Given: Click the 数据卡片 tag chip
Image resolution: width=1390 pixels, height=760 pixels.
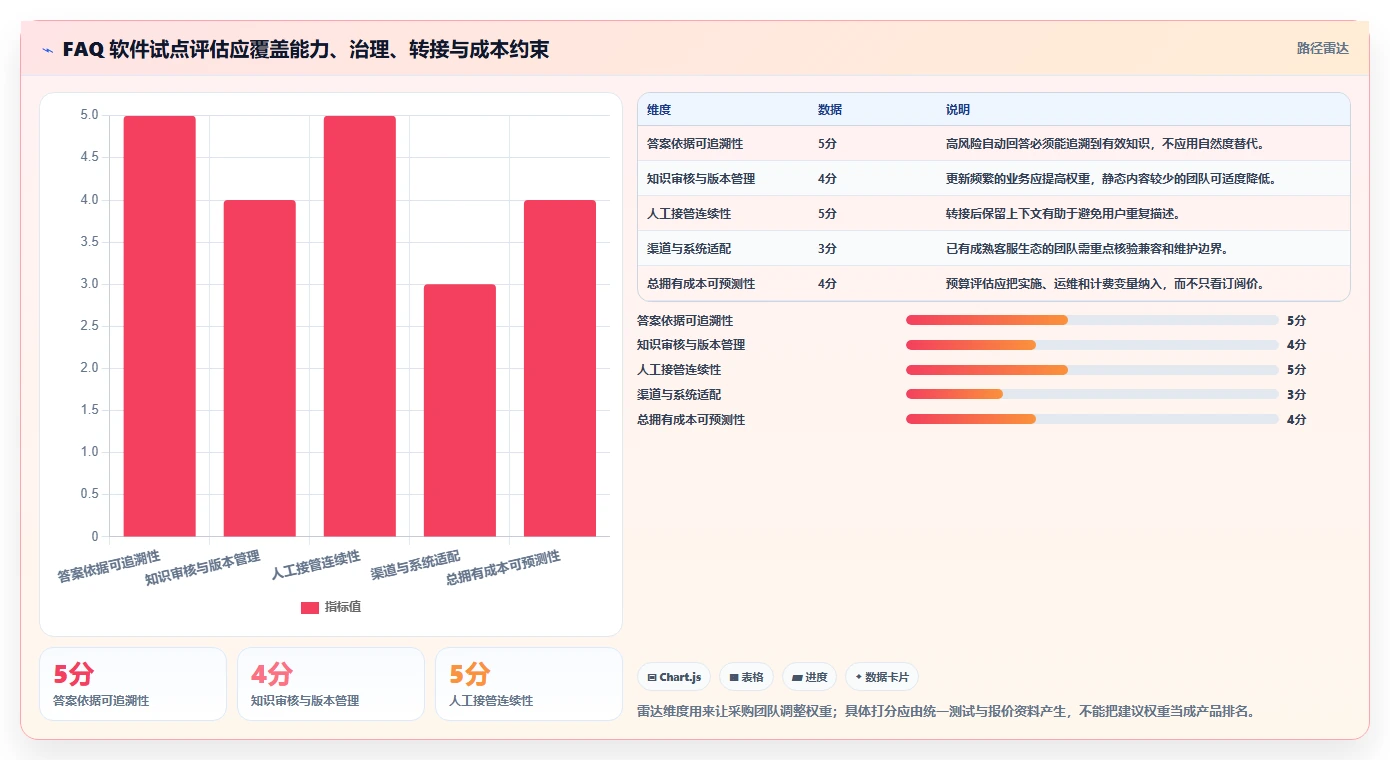Looking at the screenshot, I should [882, 677].
